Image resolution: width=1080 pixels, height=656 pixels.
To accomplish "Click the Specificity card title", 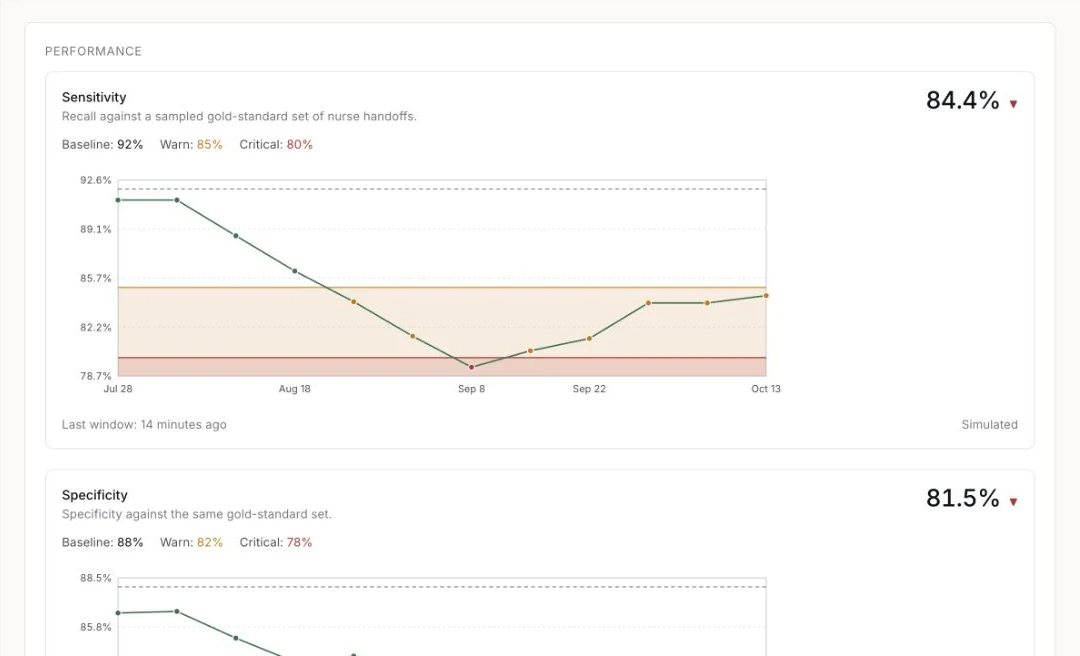I will (95, 495).
